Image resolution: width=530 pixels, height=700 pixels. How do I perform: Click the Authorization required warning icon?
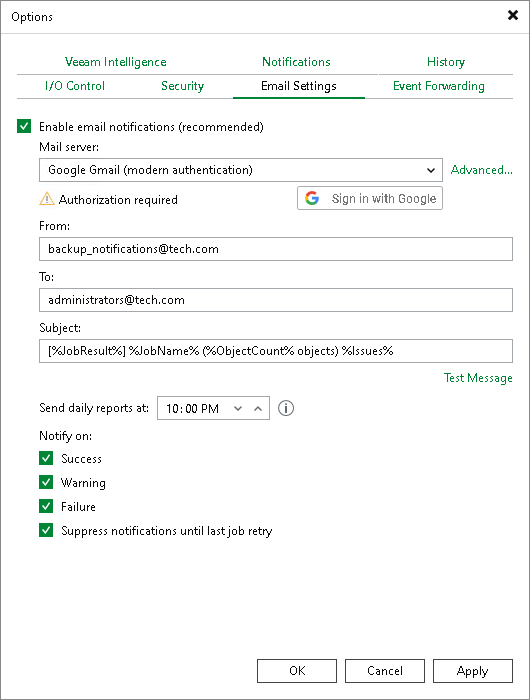coord(47,199)
